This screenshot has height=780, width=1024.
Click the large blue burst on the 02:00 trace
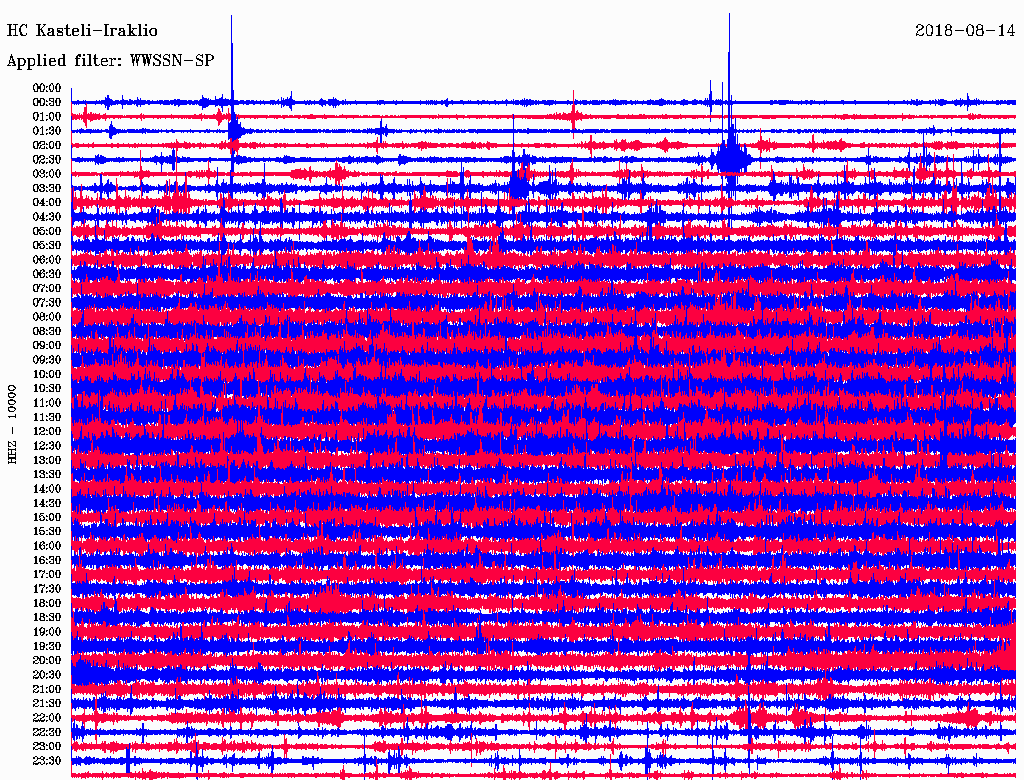[731, 157]
